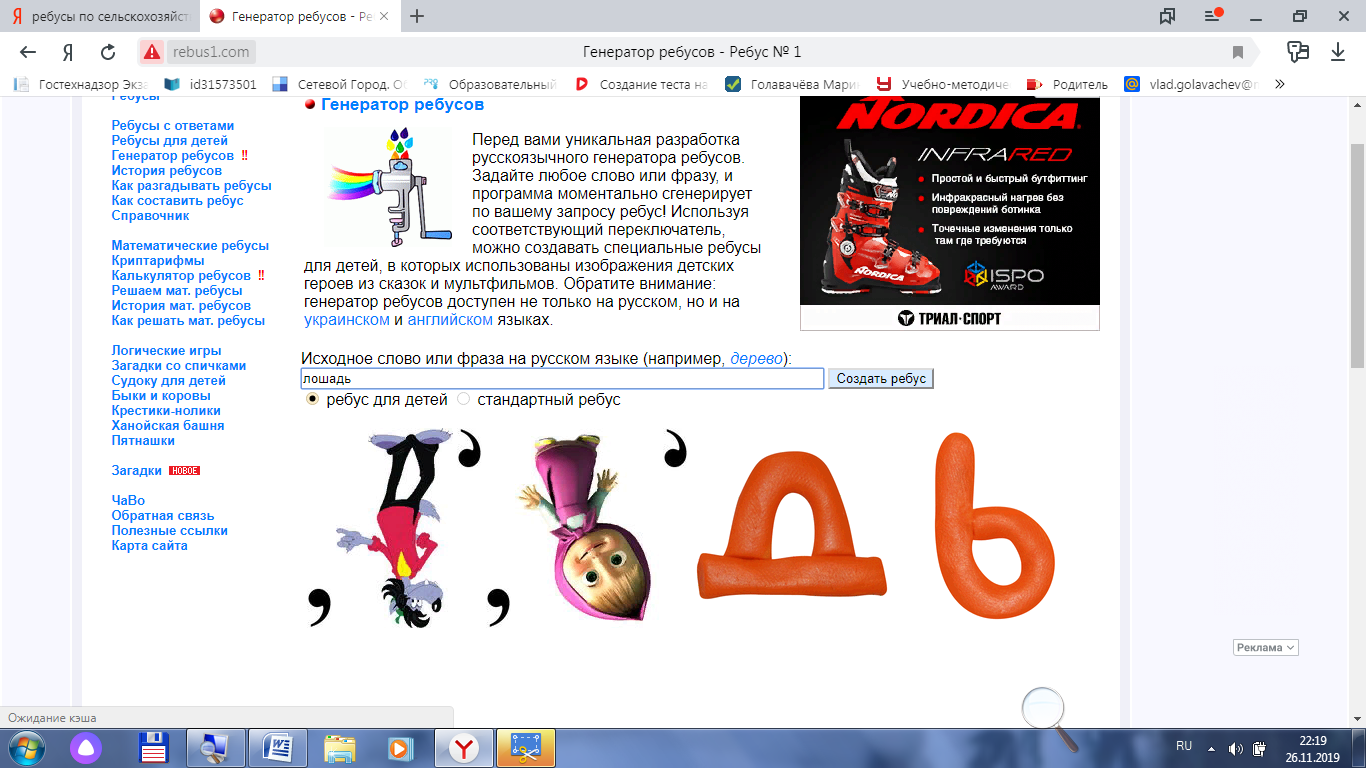Open the 'id31573501' bookmark
This screenshot has height=768, width=1366.
(x=210, y=84)
